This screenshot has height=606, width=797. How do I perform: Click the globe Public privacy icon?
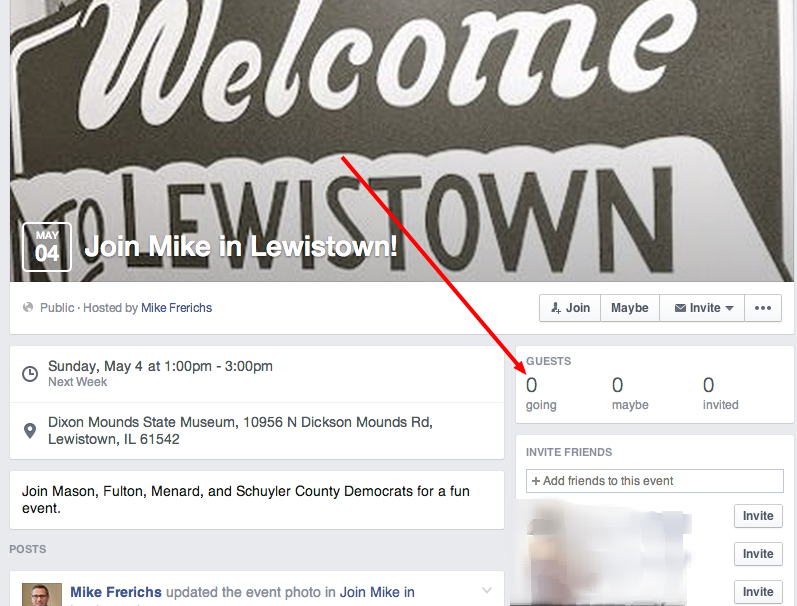pyautogui.click(x=28, y=308)
